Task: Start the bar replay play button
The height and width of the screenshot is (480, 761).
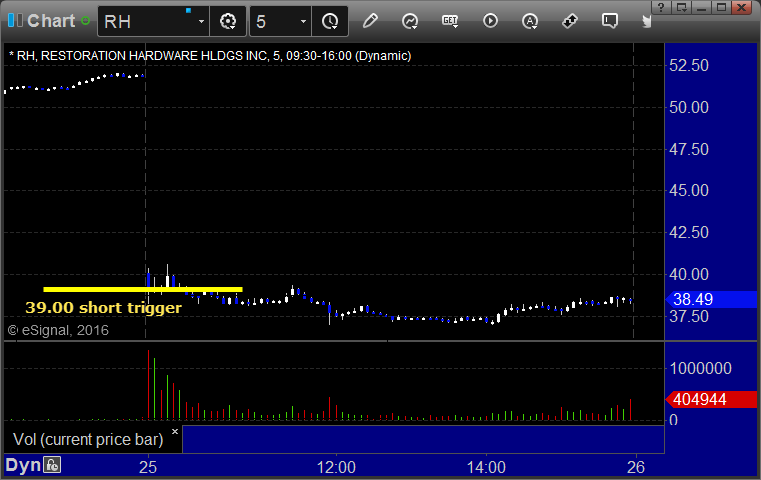Action: tap(490, 21)
